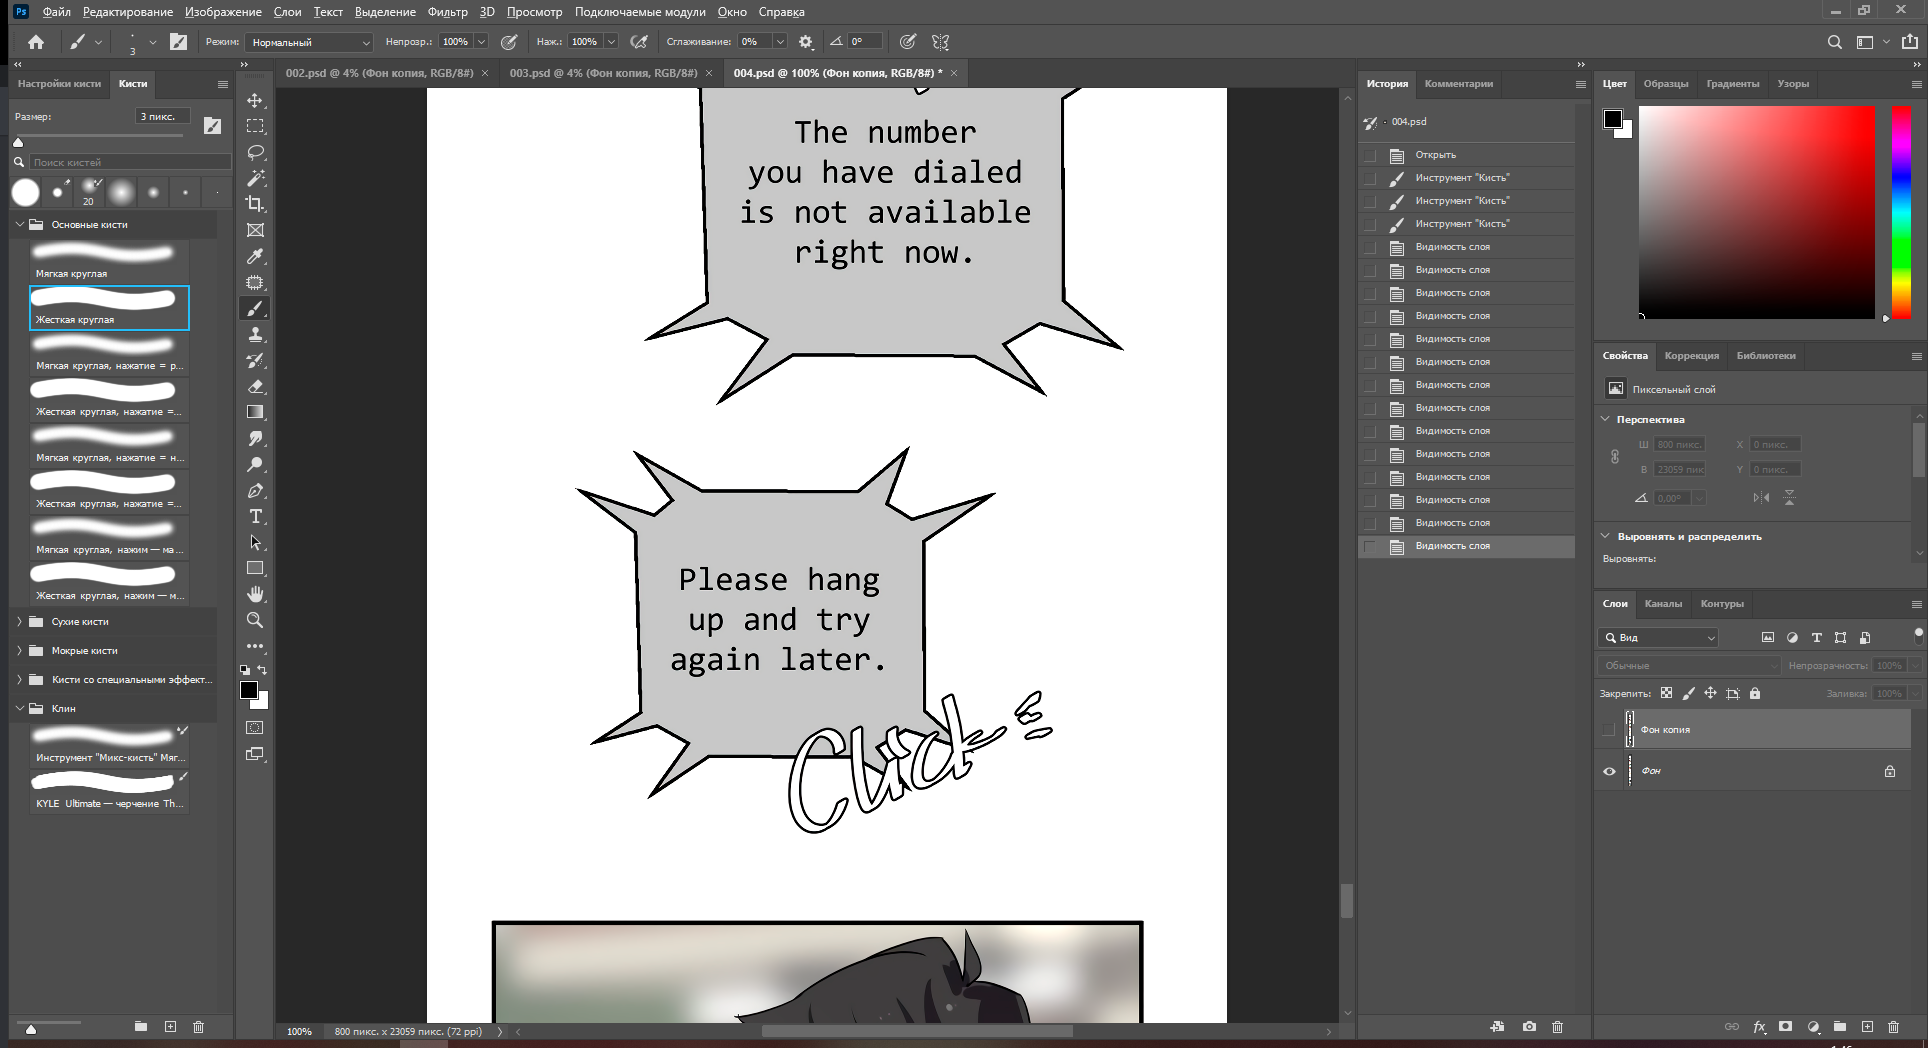Open the Режим blend mode dropdown
Screen dimensions: 1928x1048
311,42
